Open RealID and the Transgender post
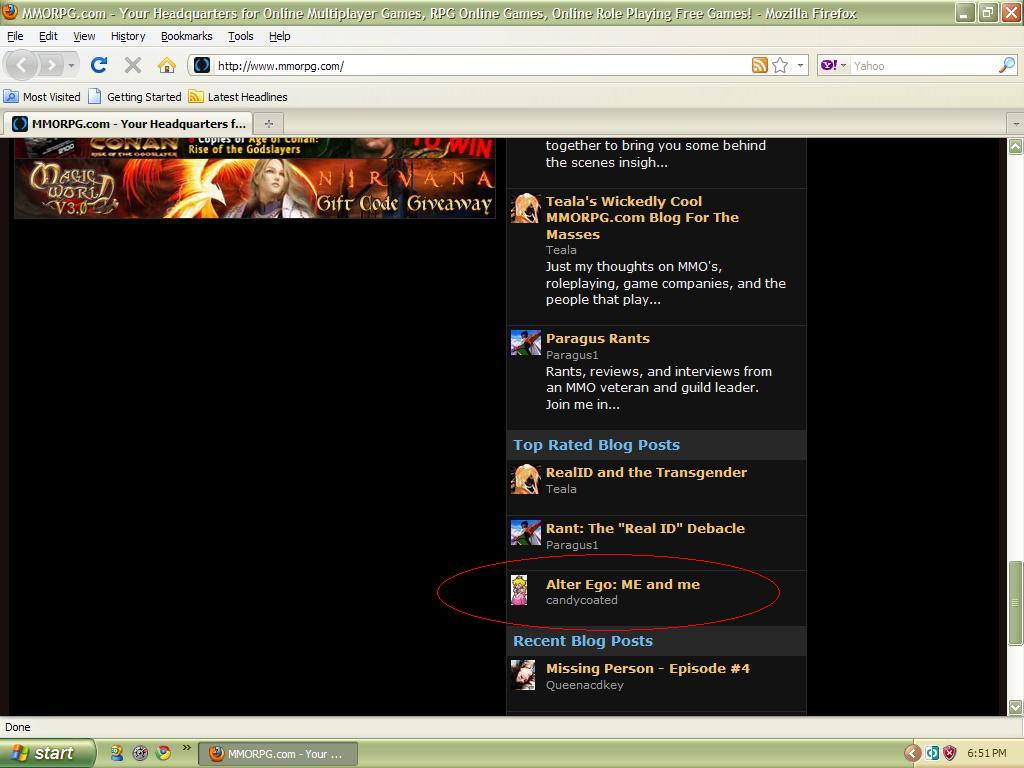The image size is (1024, 768). (647, 472)
